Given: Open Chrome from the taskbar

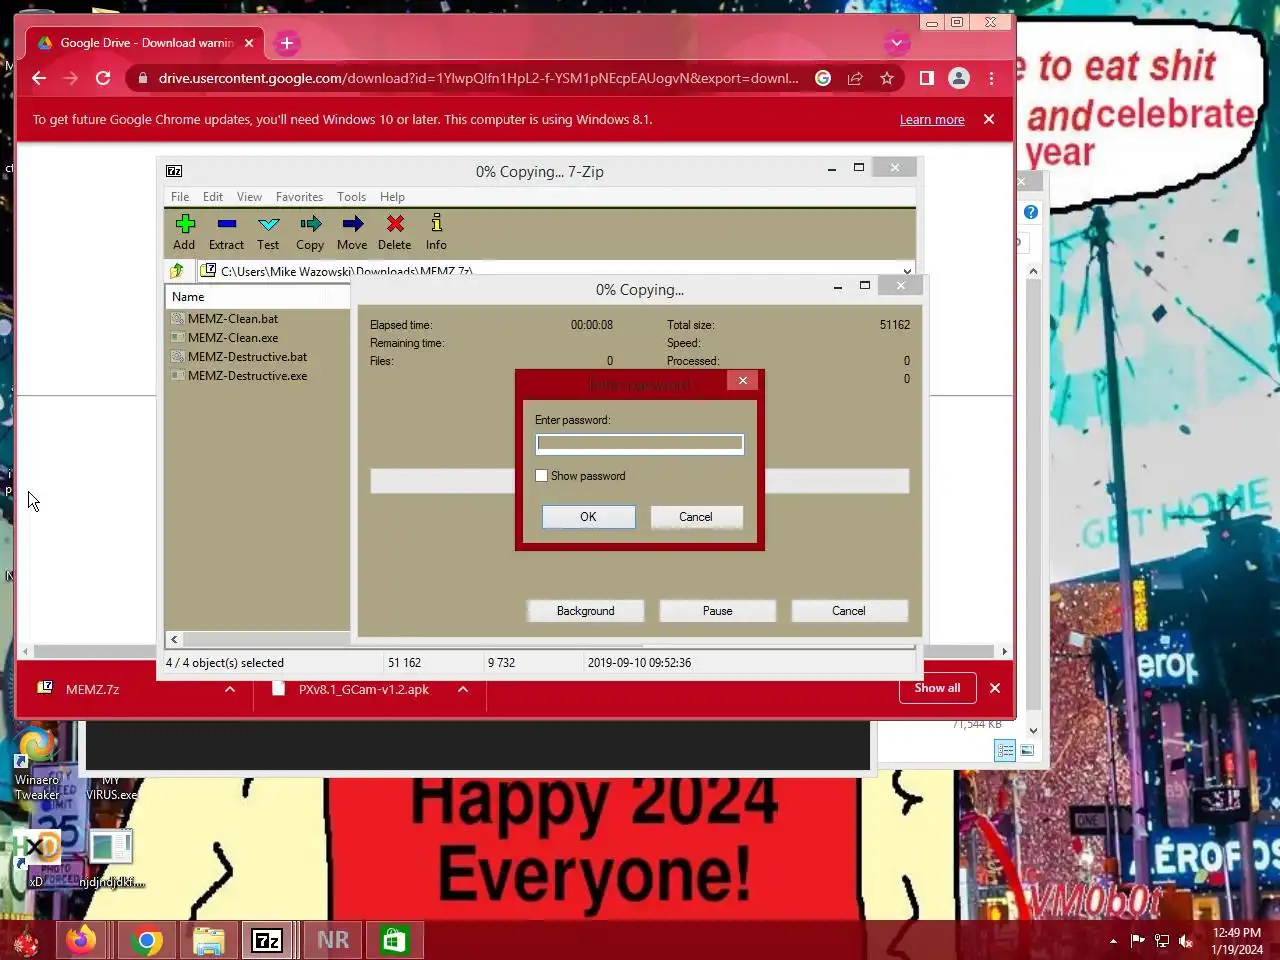Looking at the screenshot, I should click(147, 940).
